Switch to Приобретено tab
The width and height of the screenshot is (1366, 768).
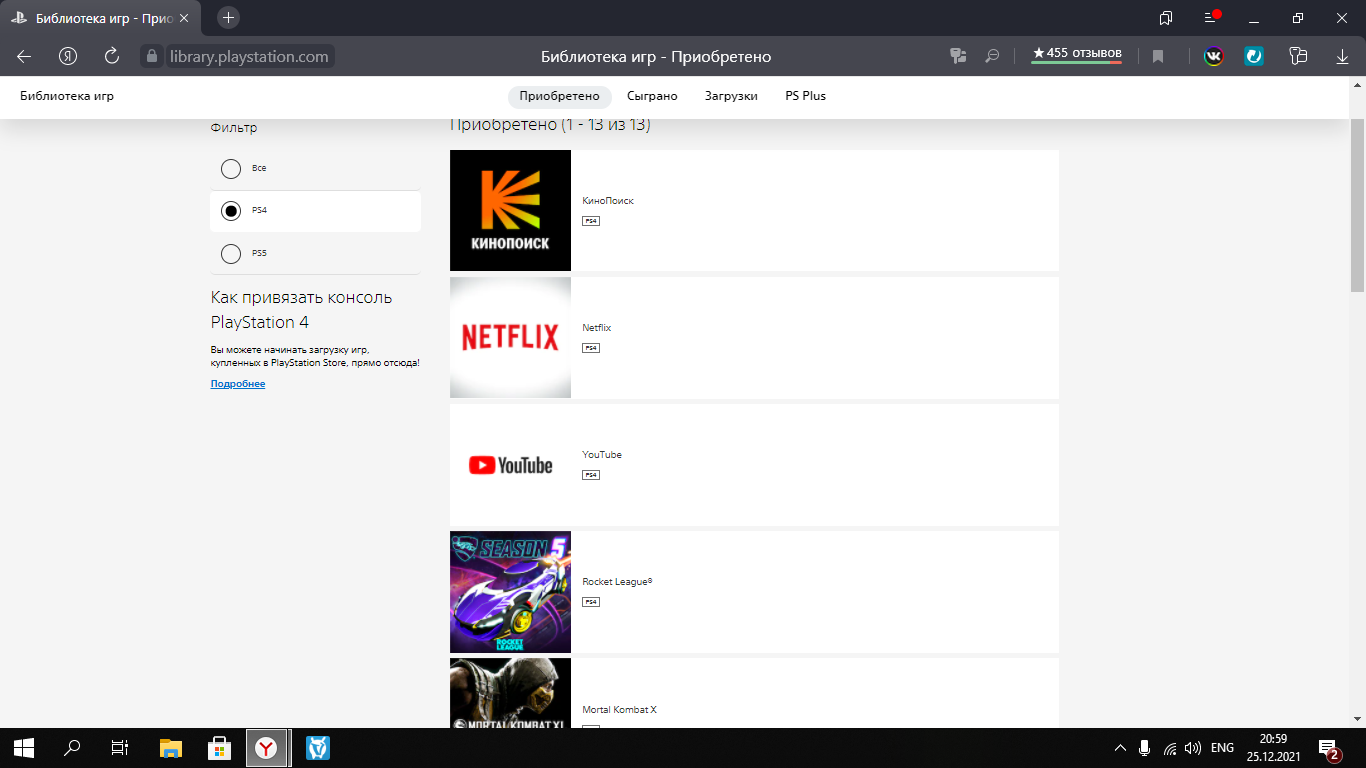point(559,96)
